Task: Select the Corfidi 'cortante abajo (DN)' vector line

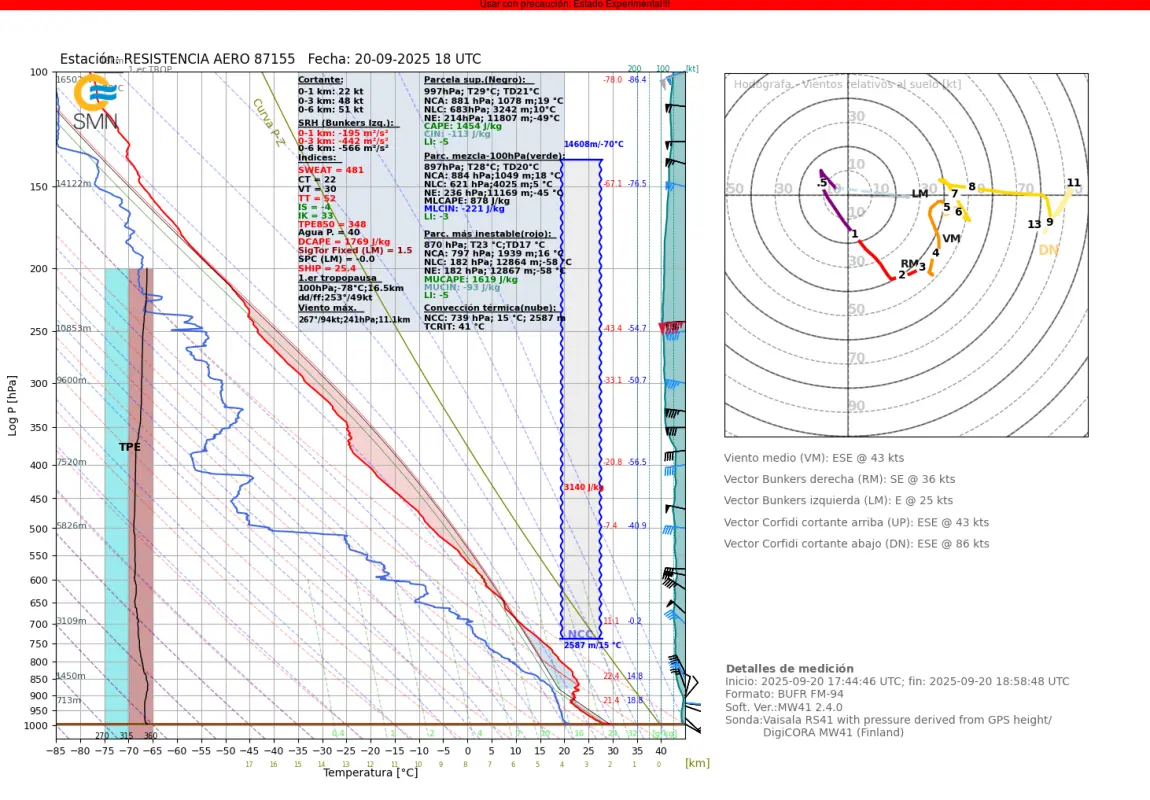Action: click(857, 544)
